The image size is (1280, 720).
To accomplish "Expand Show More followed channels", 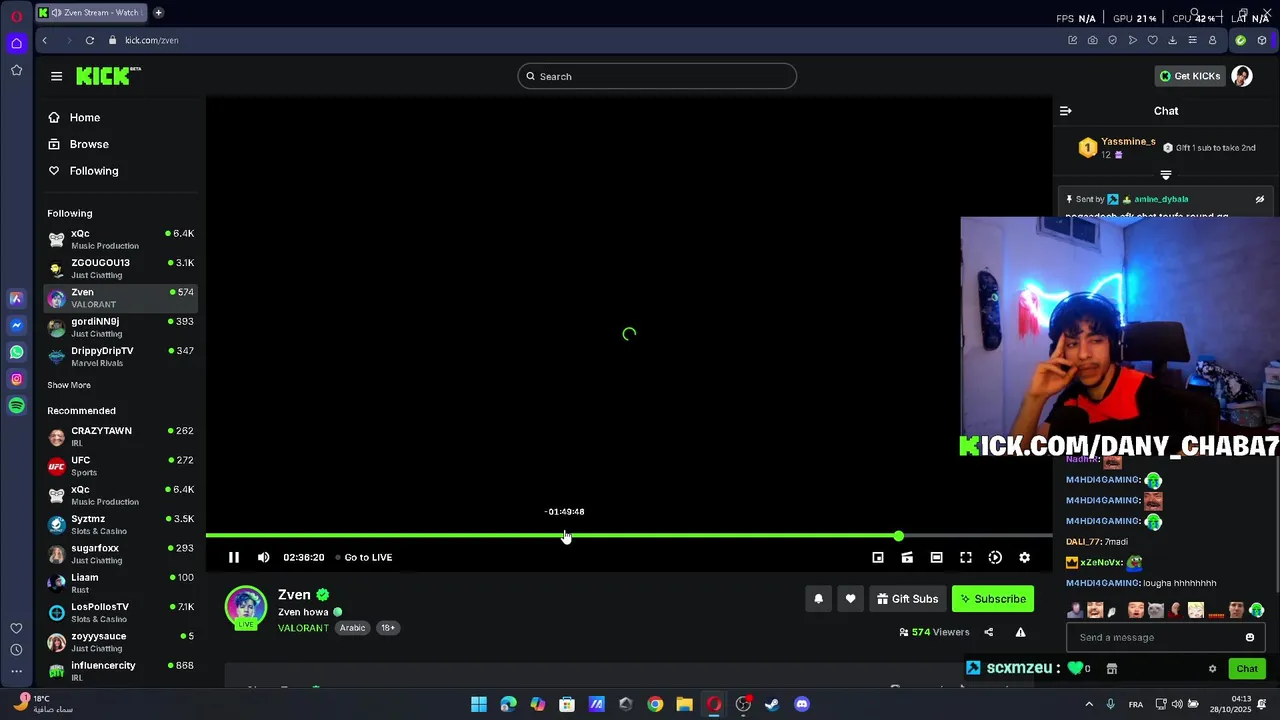I will tap(69, 385).
